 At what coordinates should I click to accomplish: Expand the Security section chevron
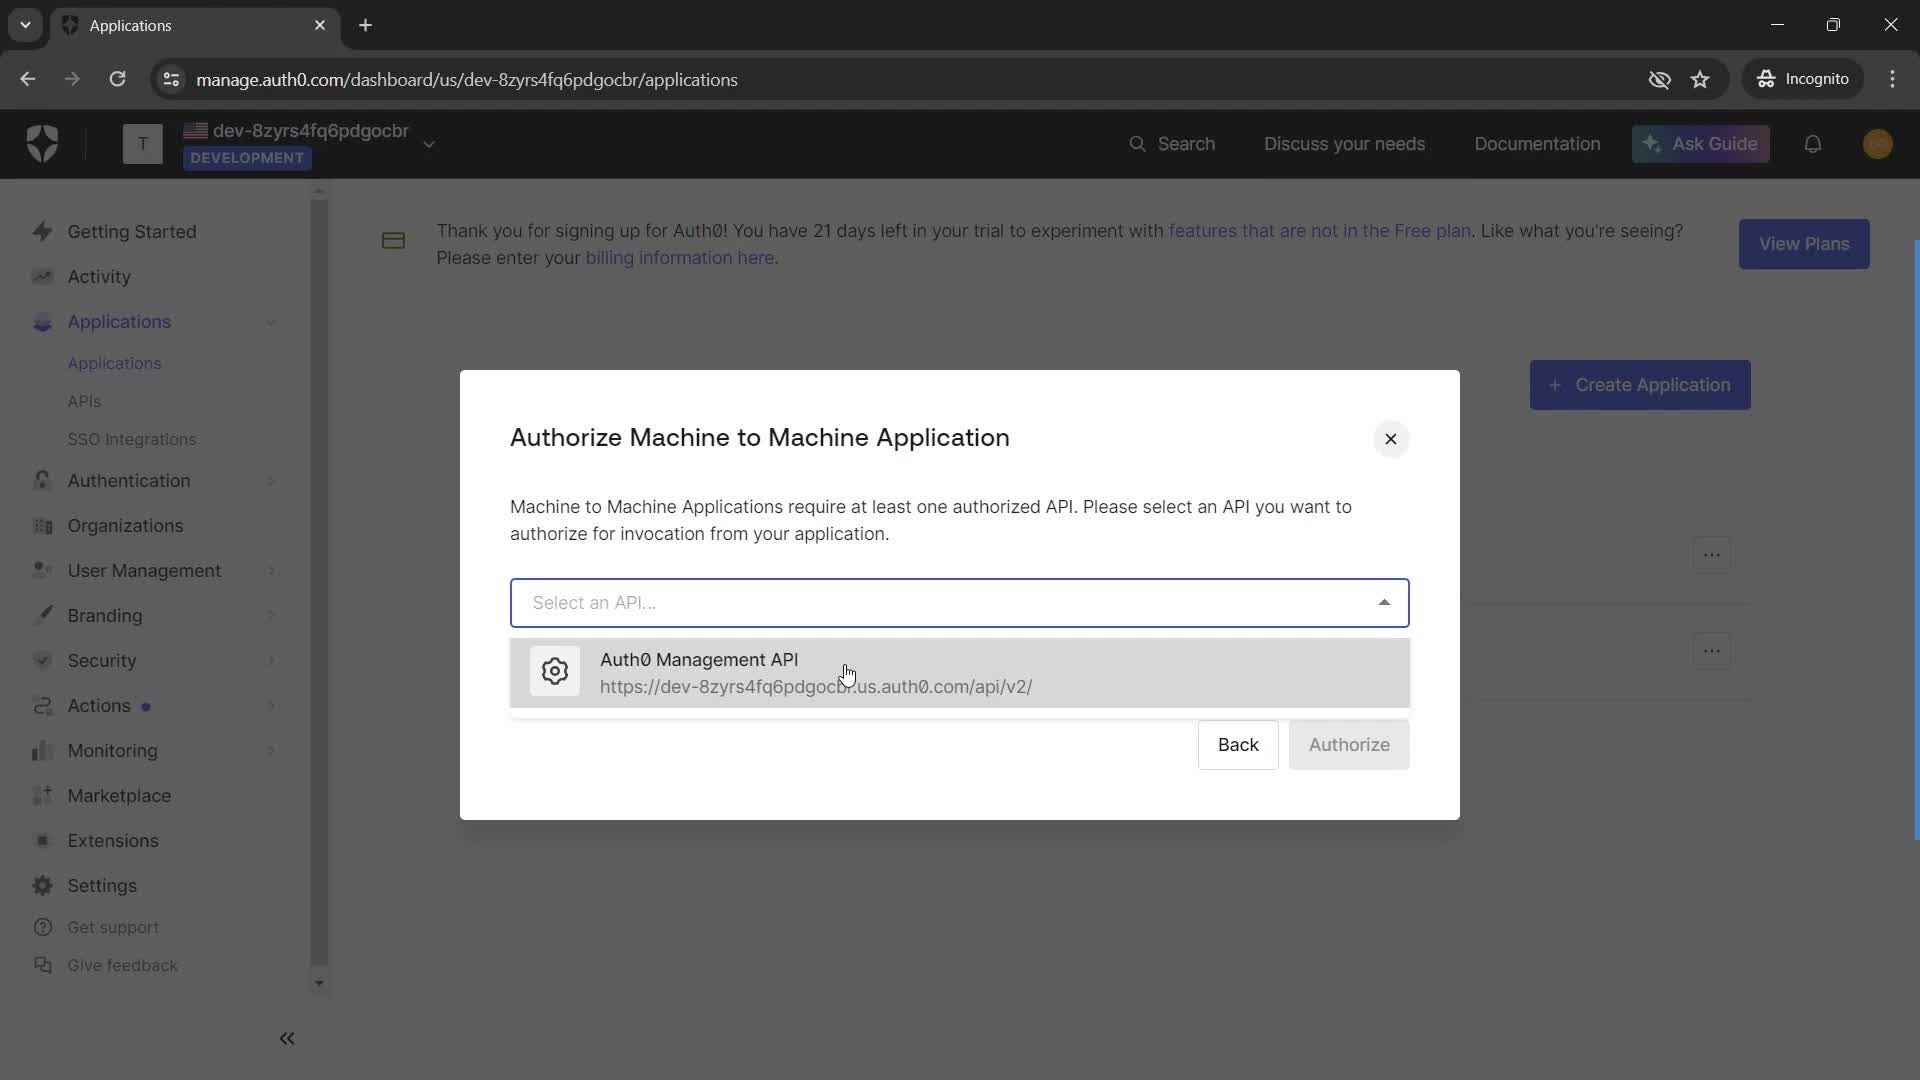[271, 661]
